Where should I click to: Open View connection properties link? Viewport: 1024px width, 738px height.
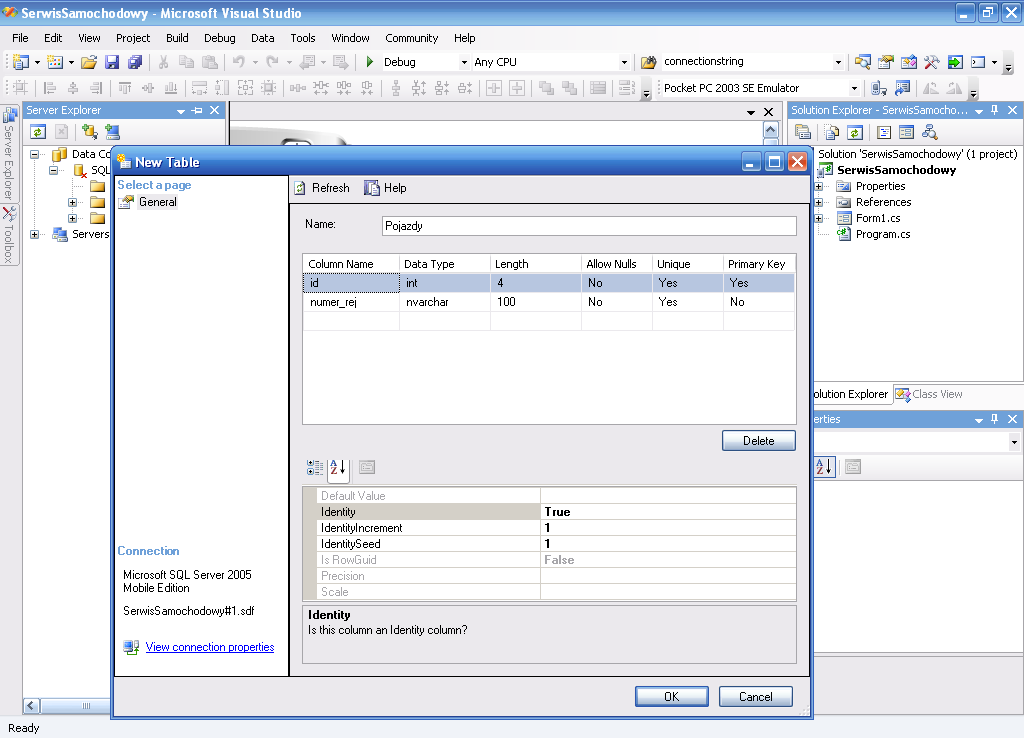pos(210,647)
